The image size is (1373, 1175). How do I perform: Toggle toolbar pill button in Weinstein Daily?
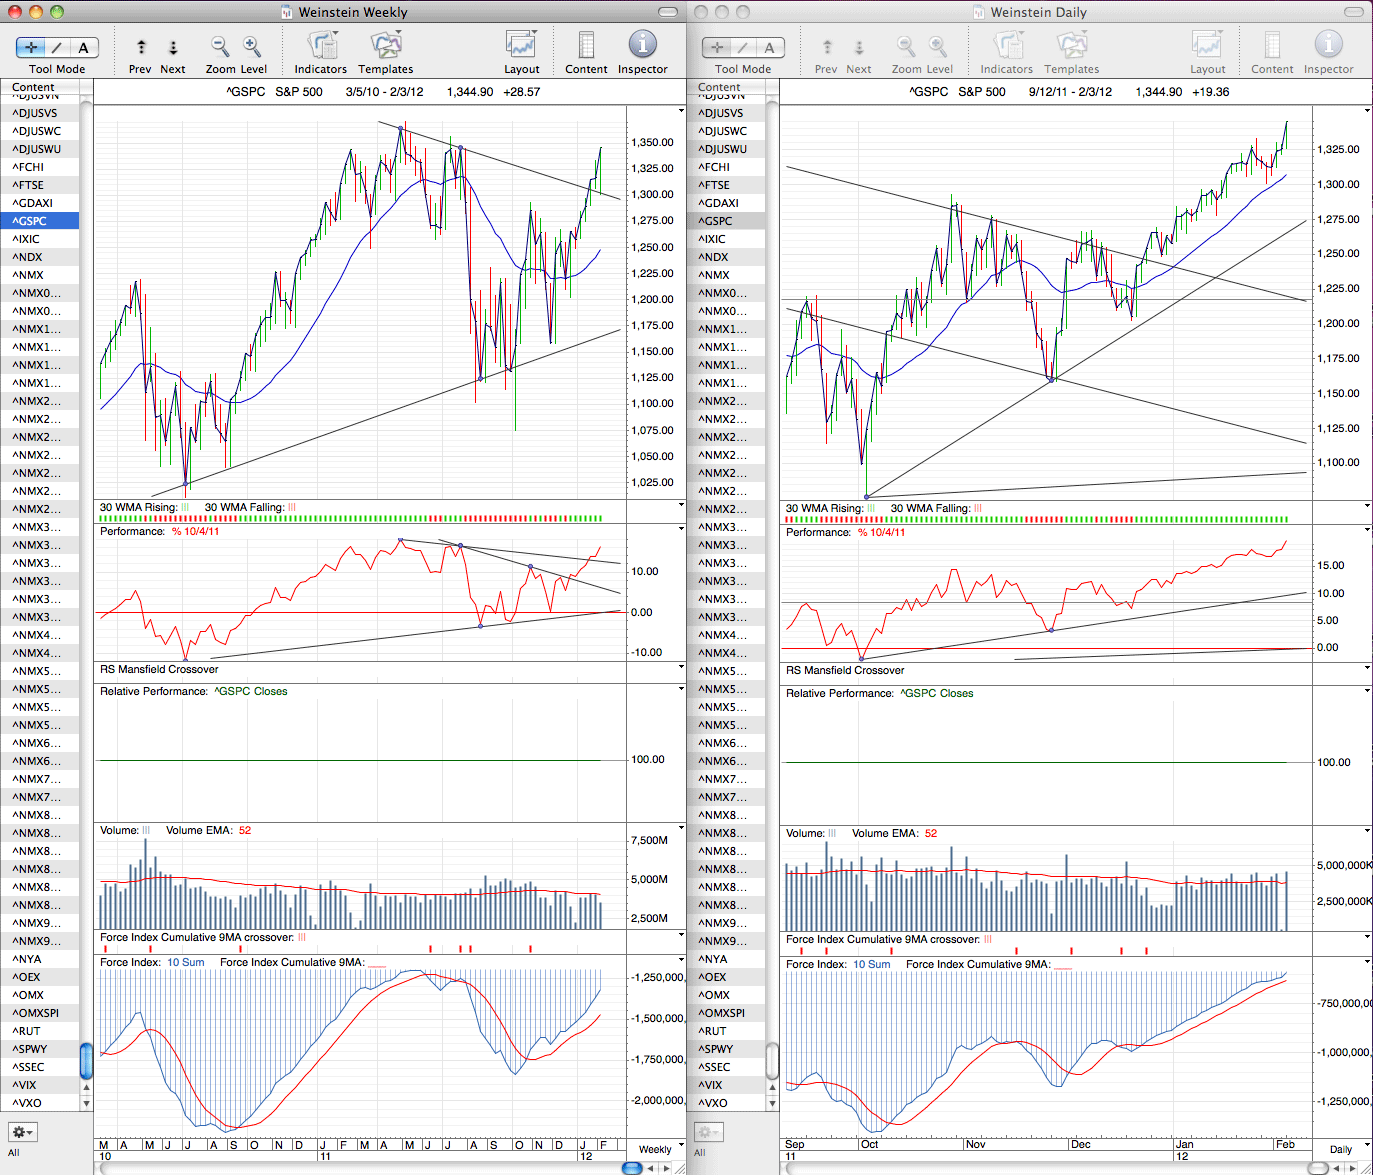click(1355, 12)
